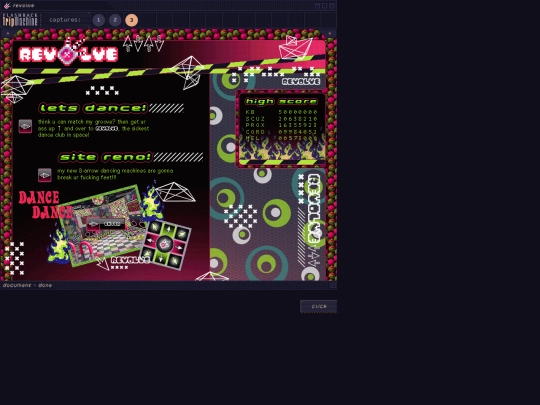
Task: Close the revolve window
Action: (x=332, y=6)
